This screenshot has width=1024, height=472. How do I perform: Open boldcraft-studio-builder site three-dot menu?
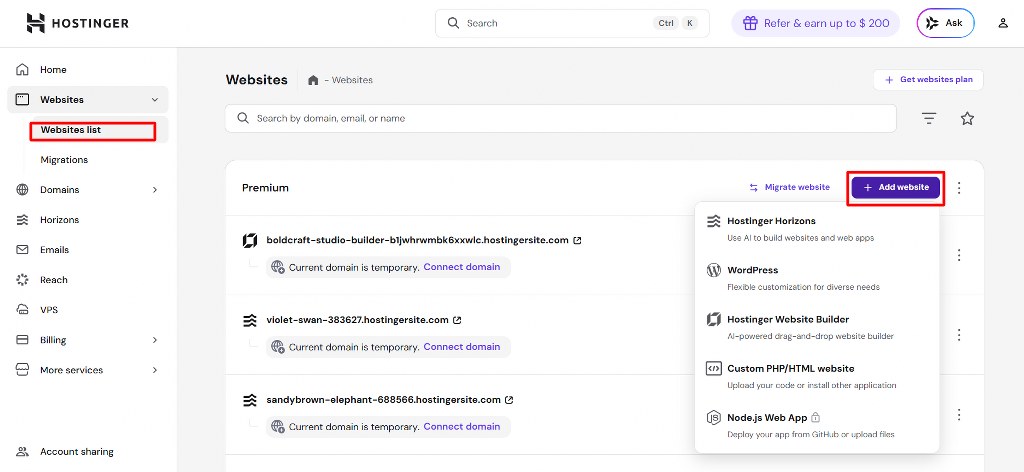click(x=959, y=255)
